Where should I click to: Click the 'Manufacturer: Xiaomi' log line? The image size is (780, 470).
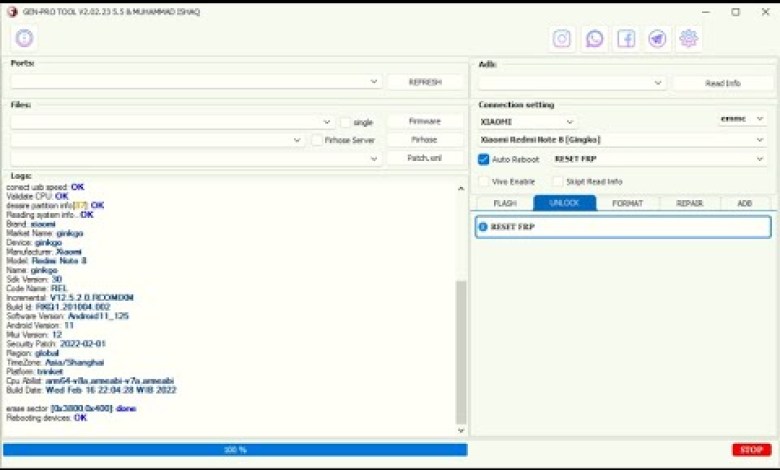[x=44, y=252]
